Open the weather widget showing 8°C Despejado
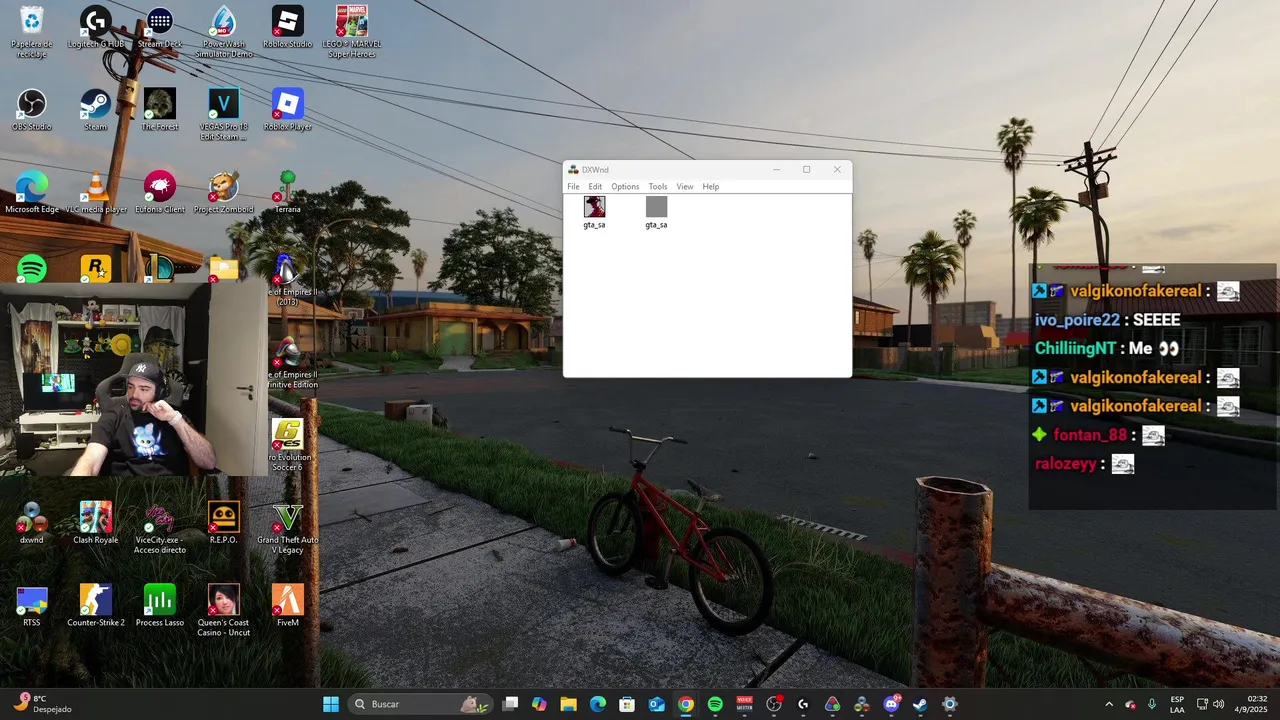Image resolution: width=1280 pixels, height=720 pixels. [40, 704]
